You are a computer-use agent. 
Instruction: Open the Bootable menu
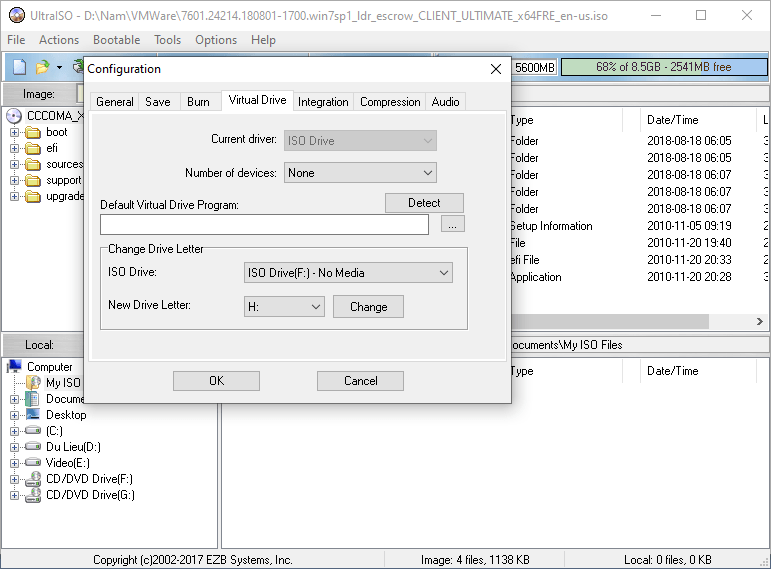tap(117, 40)
